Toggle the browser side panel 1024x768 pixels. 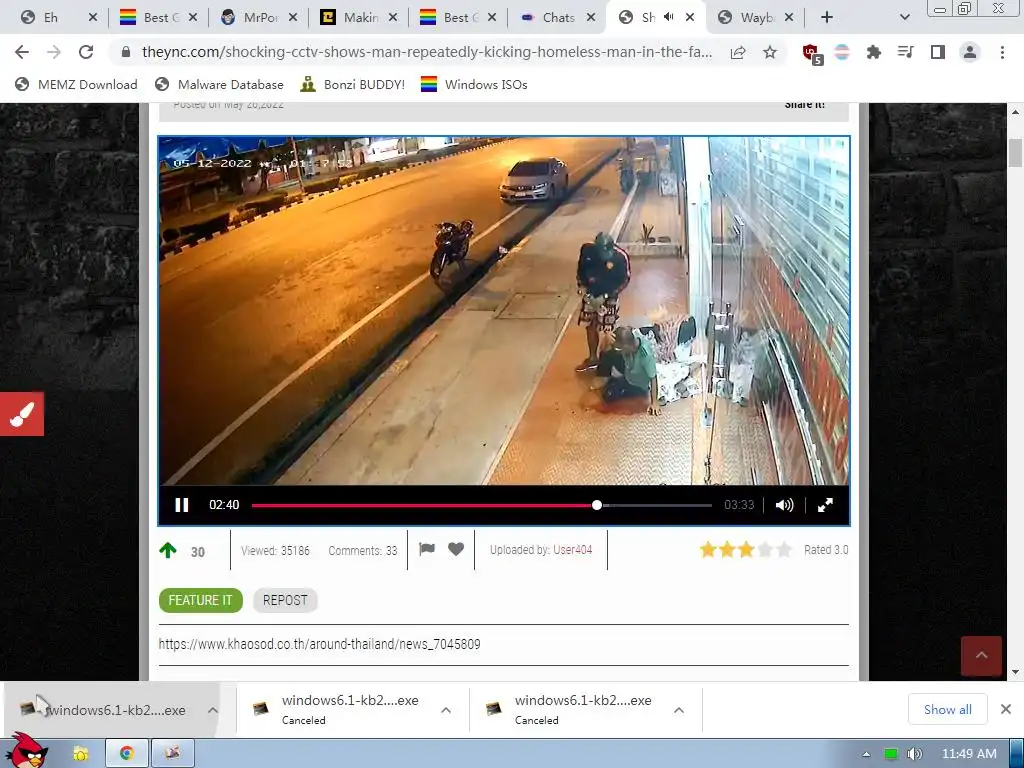938,52
